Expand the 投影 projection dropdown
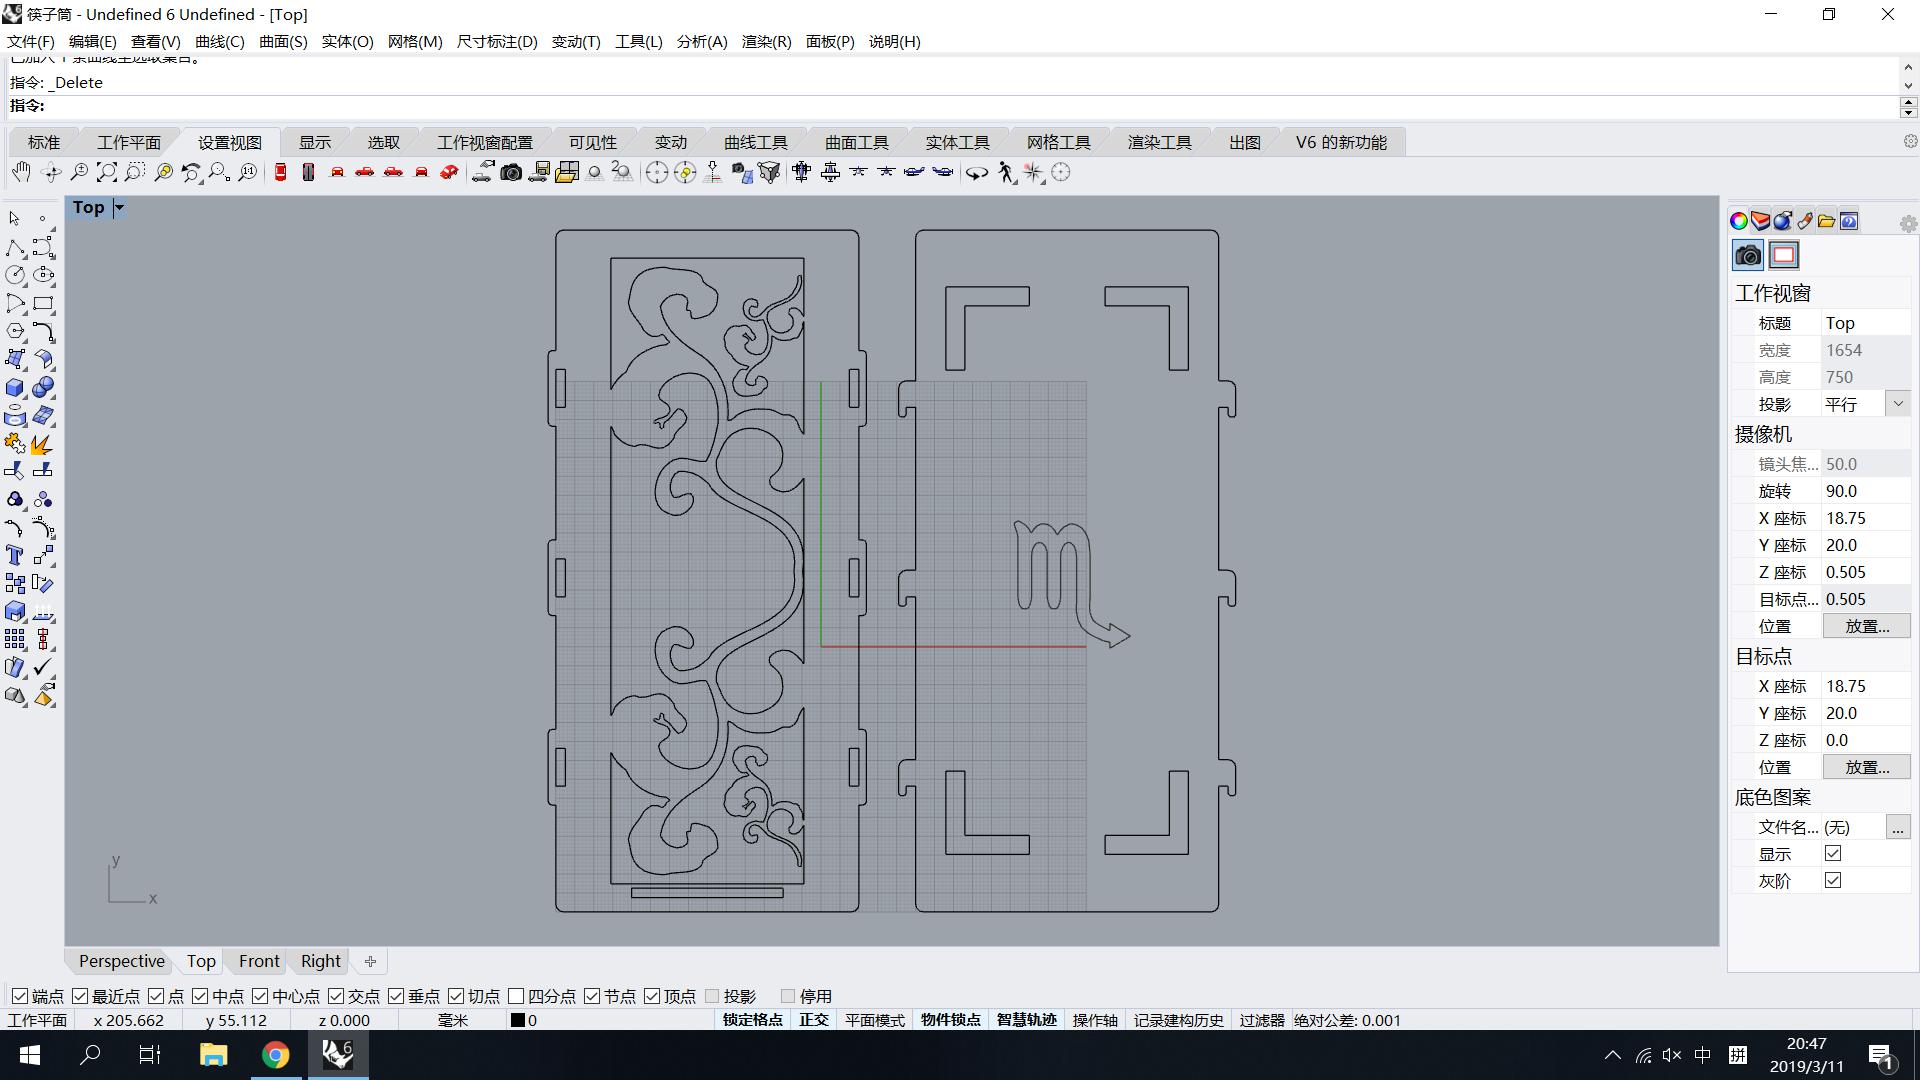This screenshot has width=1920, height=1080. 1897,404
